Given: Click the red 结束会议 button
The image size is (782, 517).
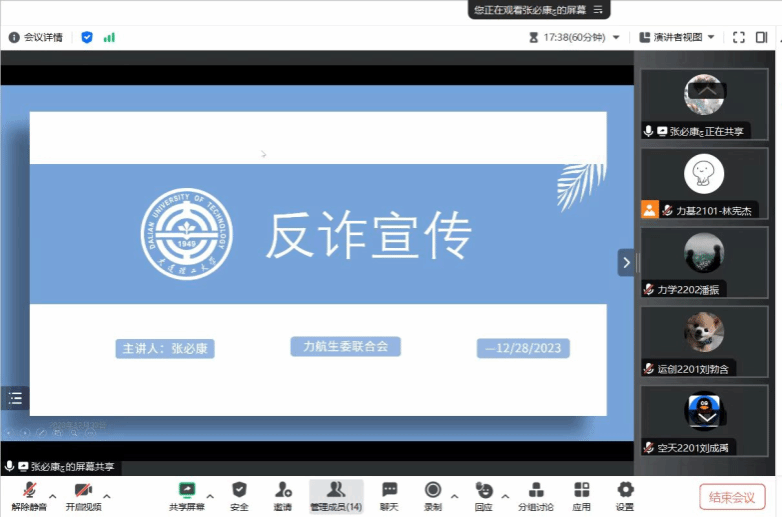Looking at the screenshot, I should click(x=732, y=496).
